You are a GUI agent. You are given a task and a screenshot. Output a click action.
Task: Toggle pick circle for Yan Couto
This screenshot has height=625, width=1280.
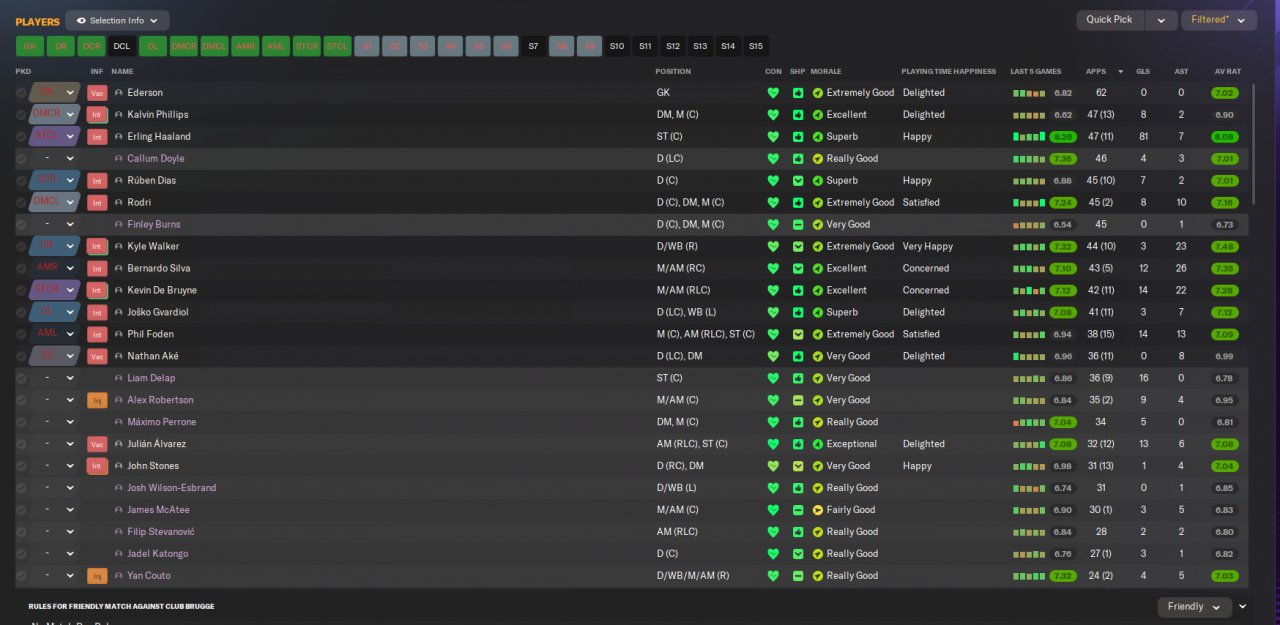[x=21, y=576]
